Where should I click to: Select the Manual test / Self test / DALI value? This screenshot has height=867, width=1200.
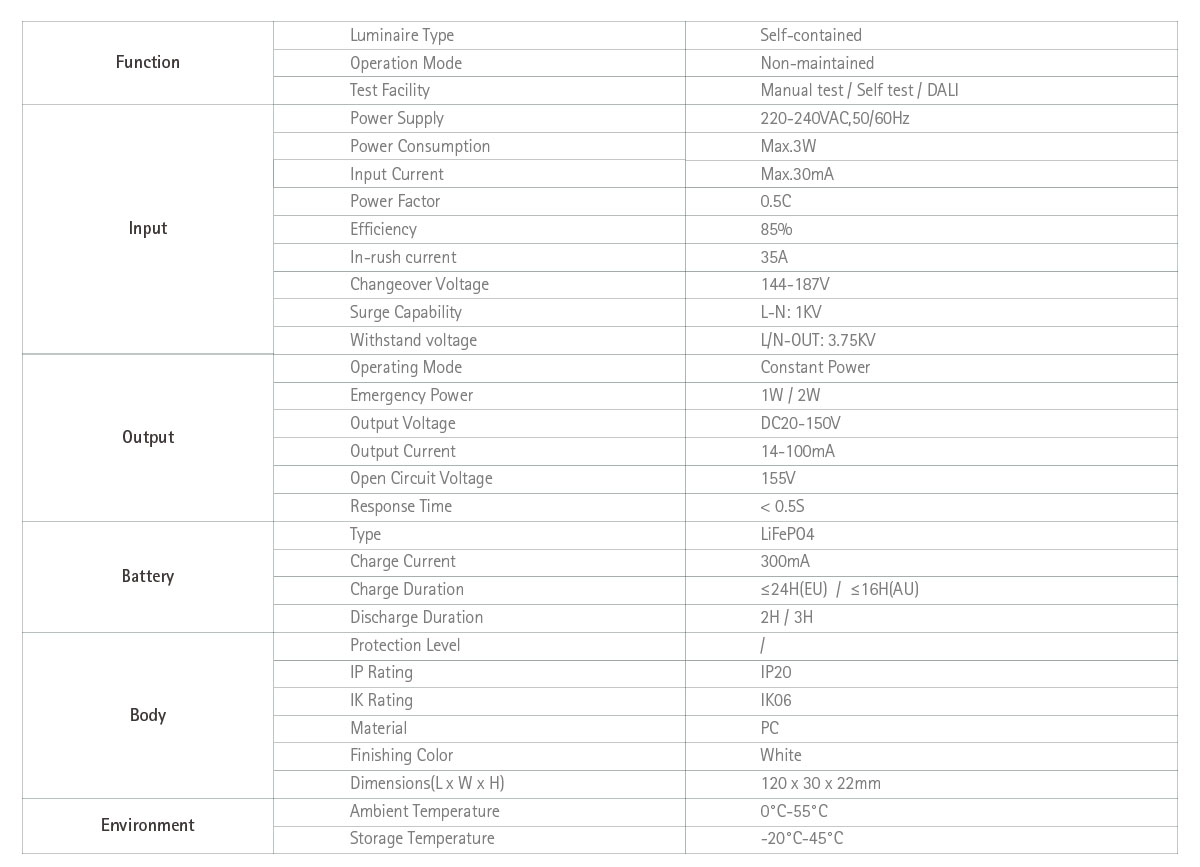point(860,90)
